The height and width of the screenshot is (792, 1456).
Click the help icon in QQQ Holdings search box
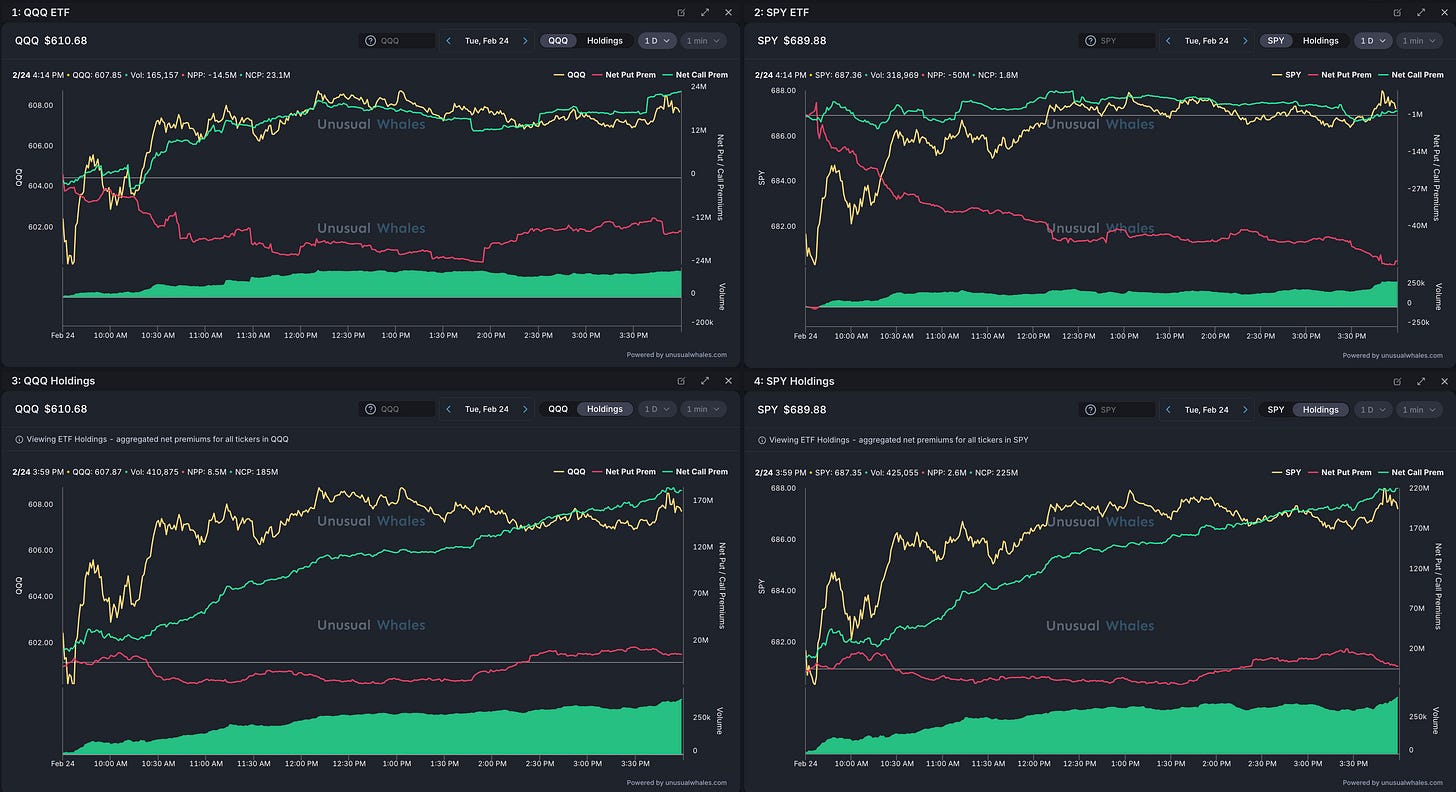pos(371,409)
